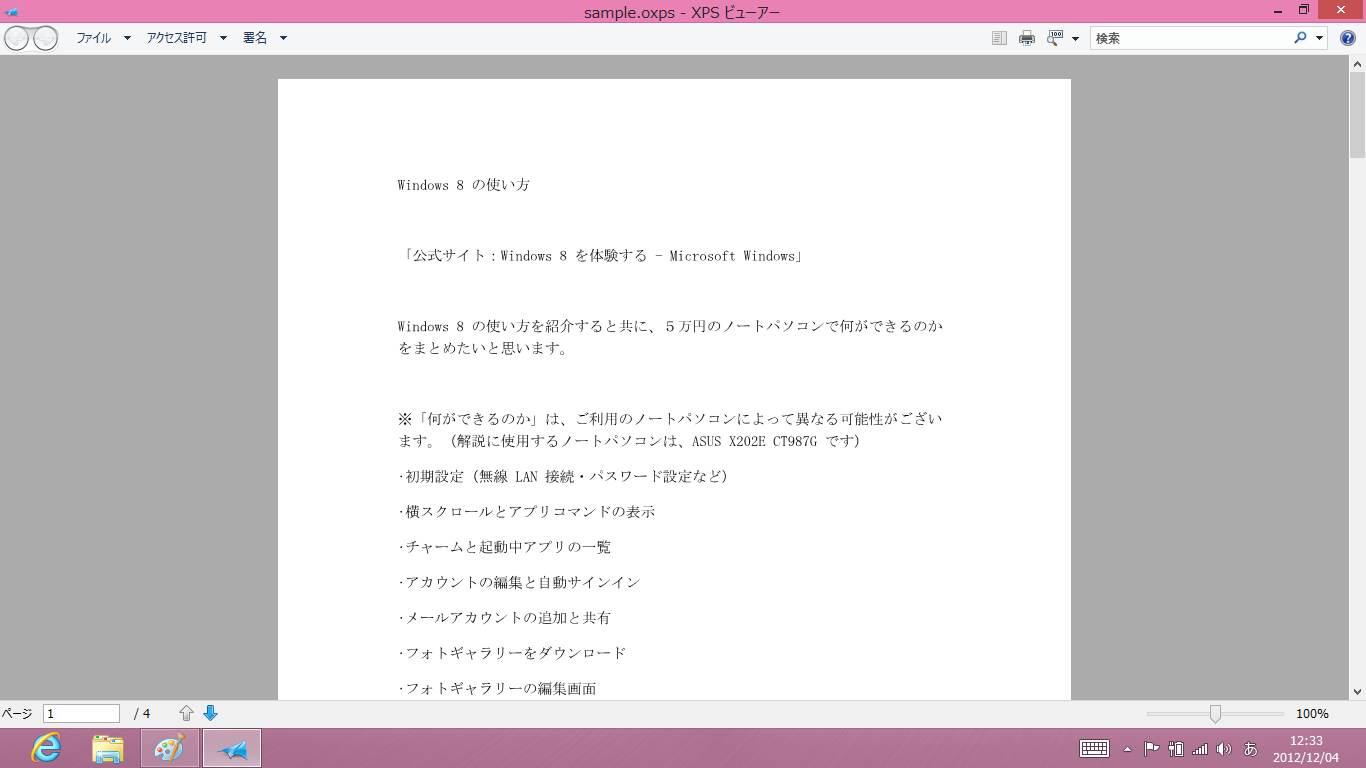Viewport: 1366px width, 768px height.
Task: Open the 署名 menu
Action: pos(255,38)
